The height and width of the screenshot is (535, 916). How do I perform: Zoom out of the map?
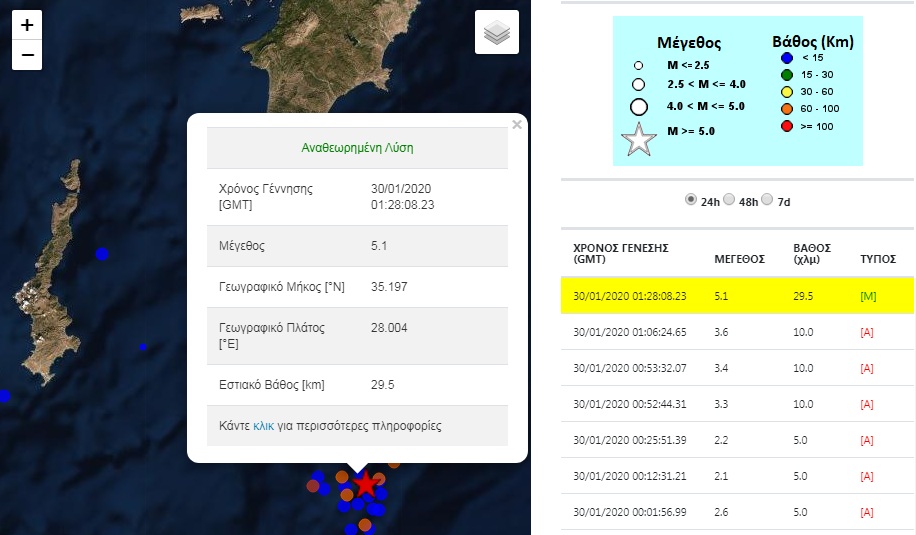coord(27,55)
